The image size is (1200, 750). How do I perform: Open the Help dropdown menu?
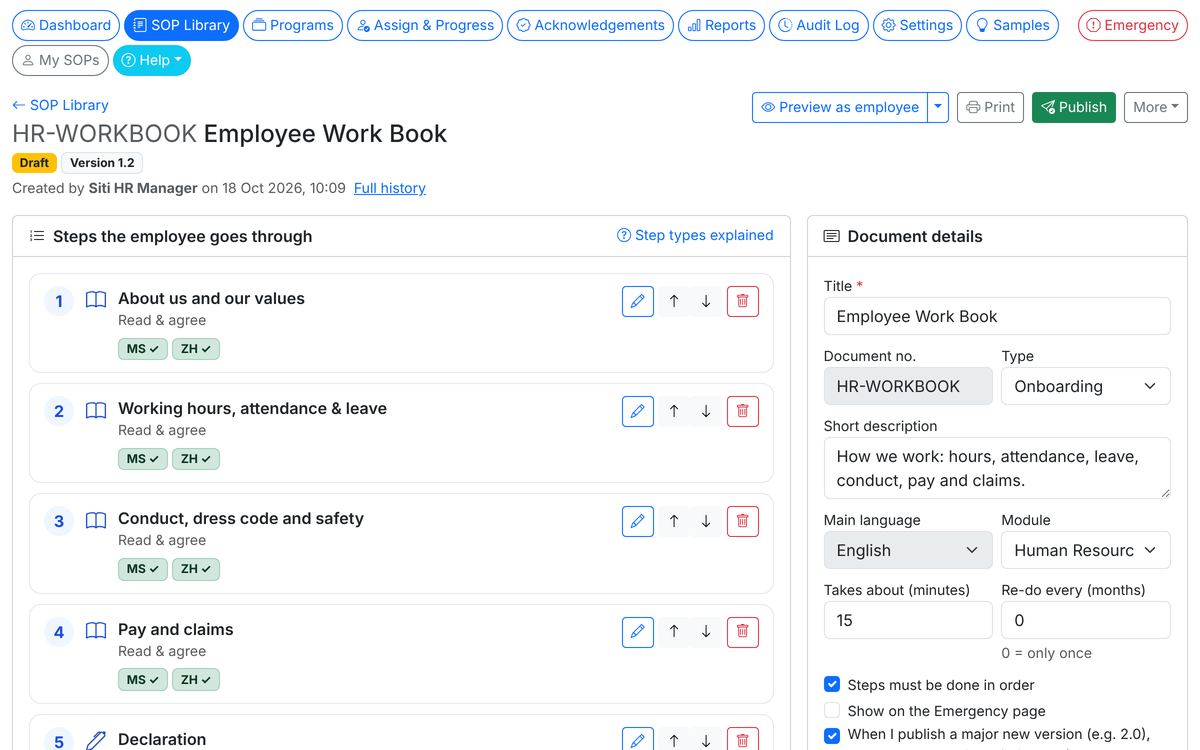click(152, 61)
